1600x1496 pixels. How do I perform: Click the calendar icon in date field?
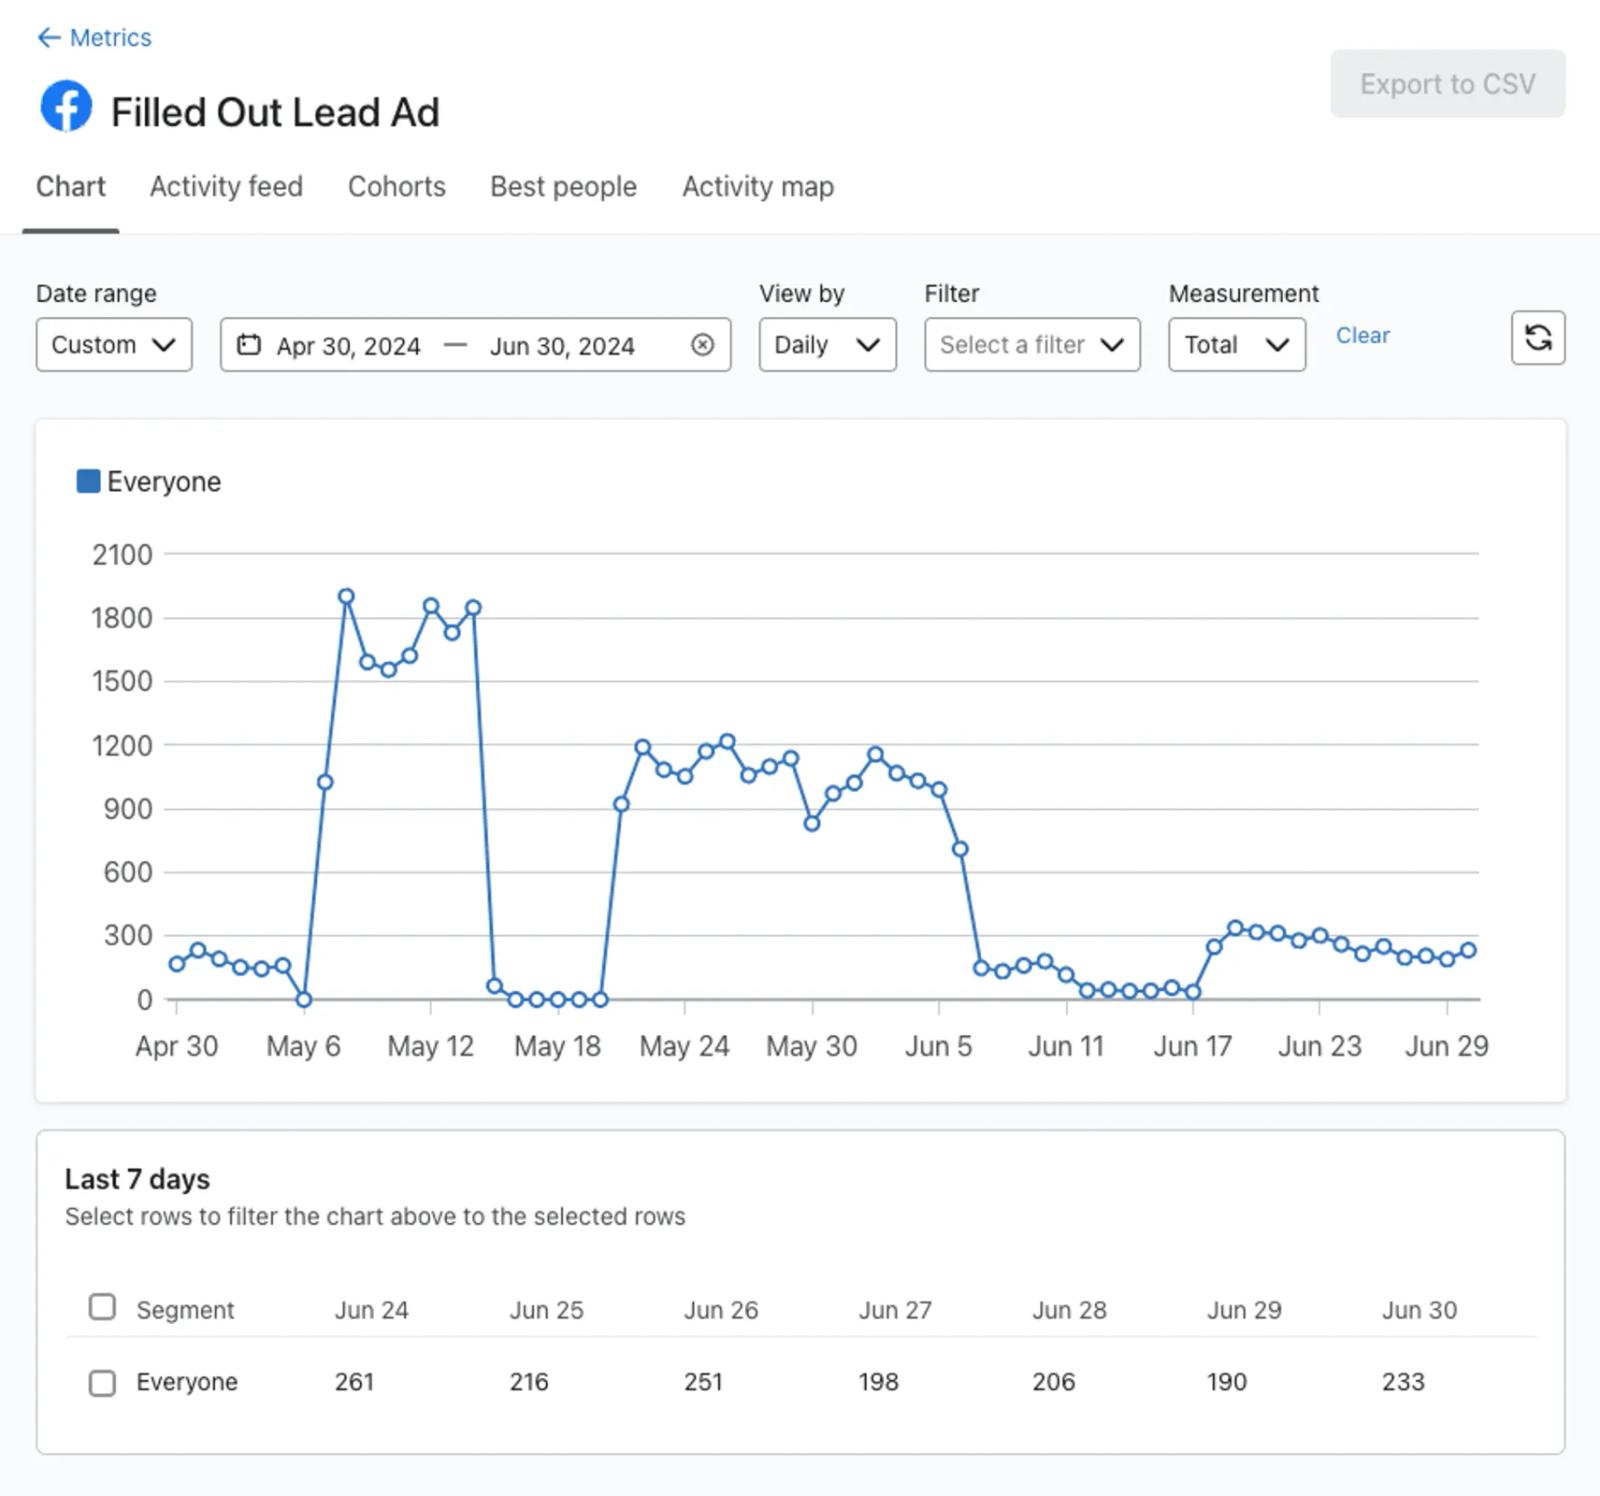coord(249,345)
